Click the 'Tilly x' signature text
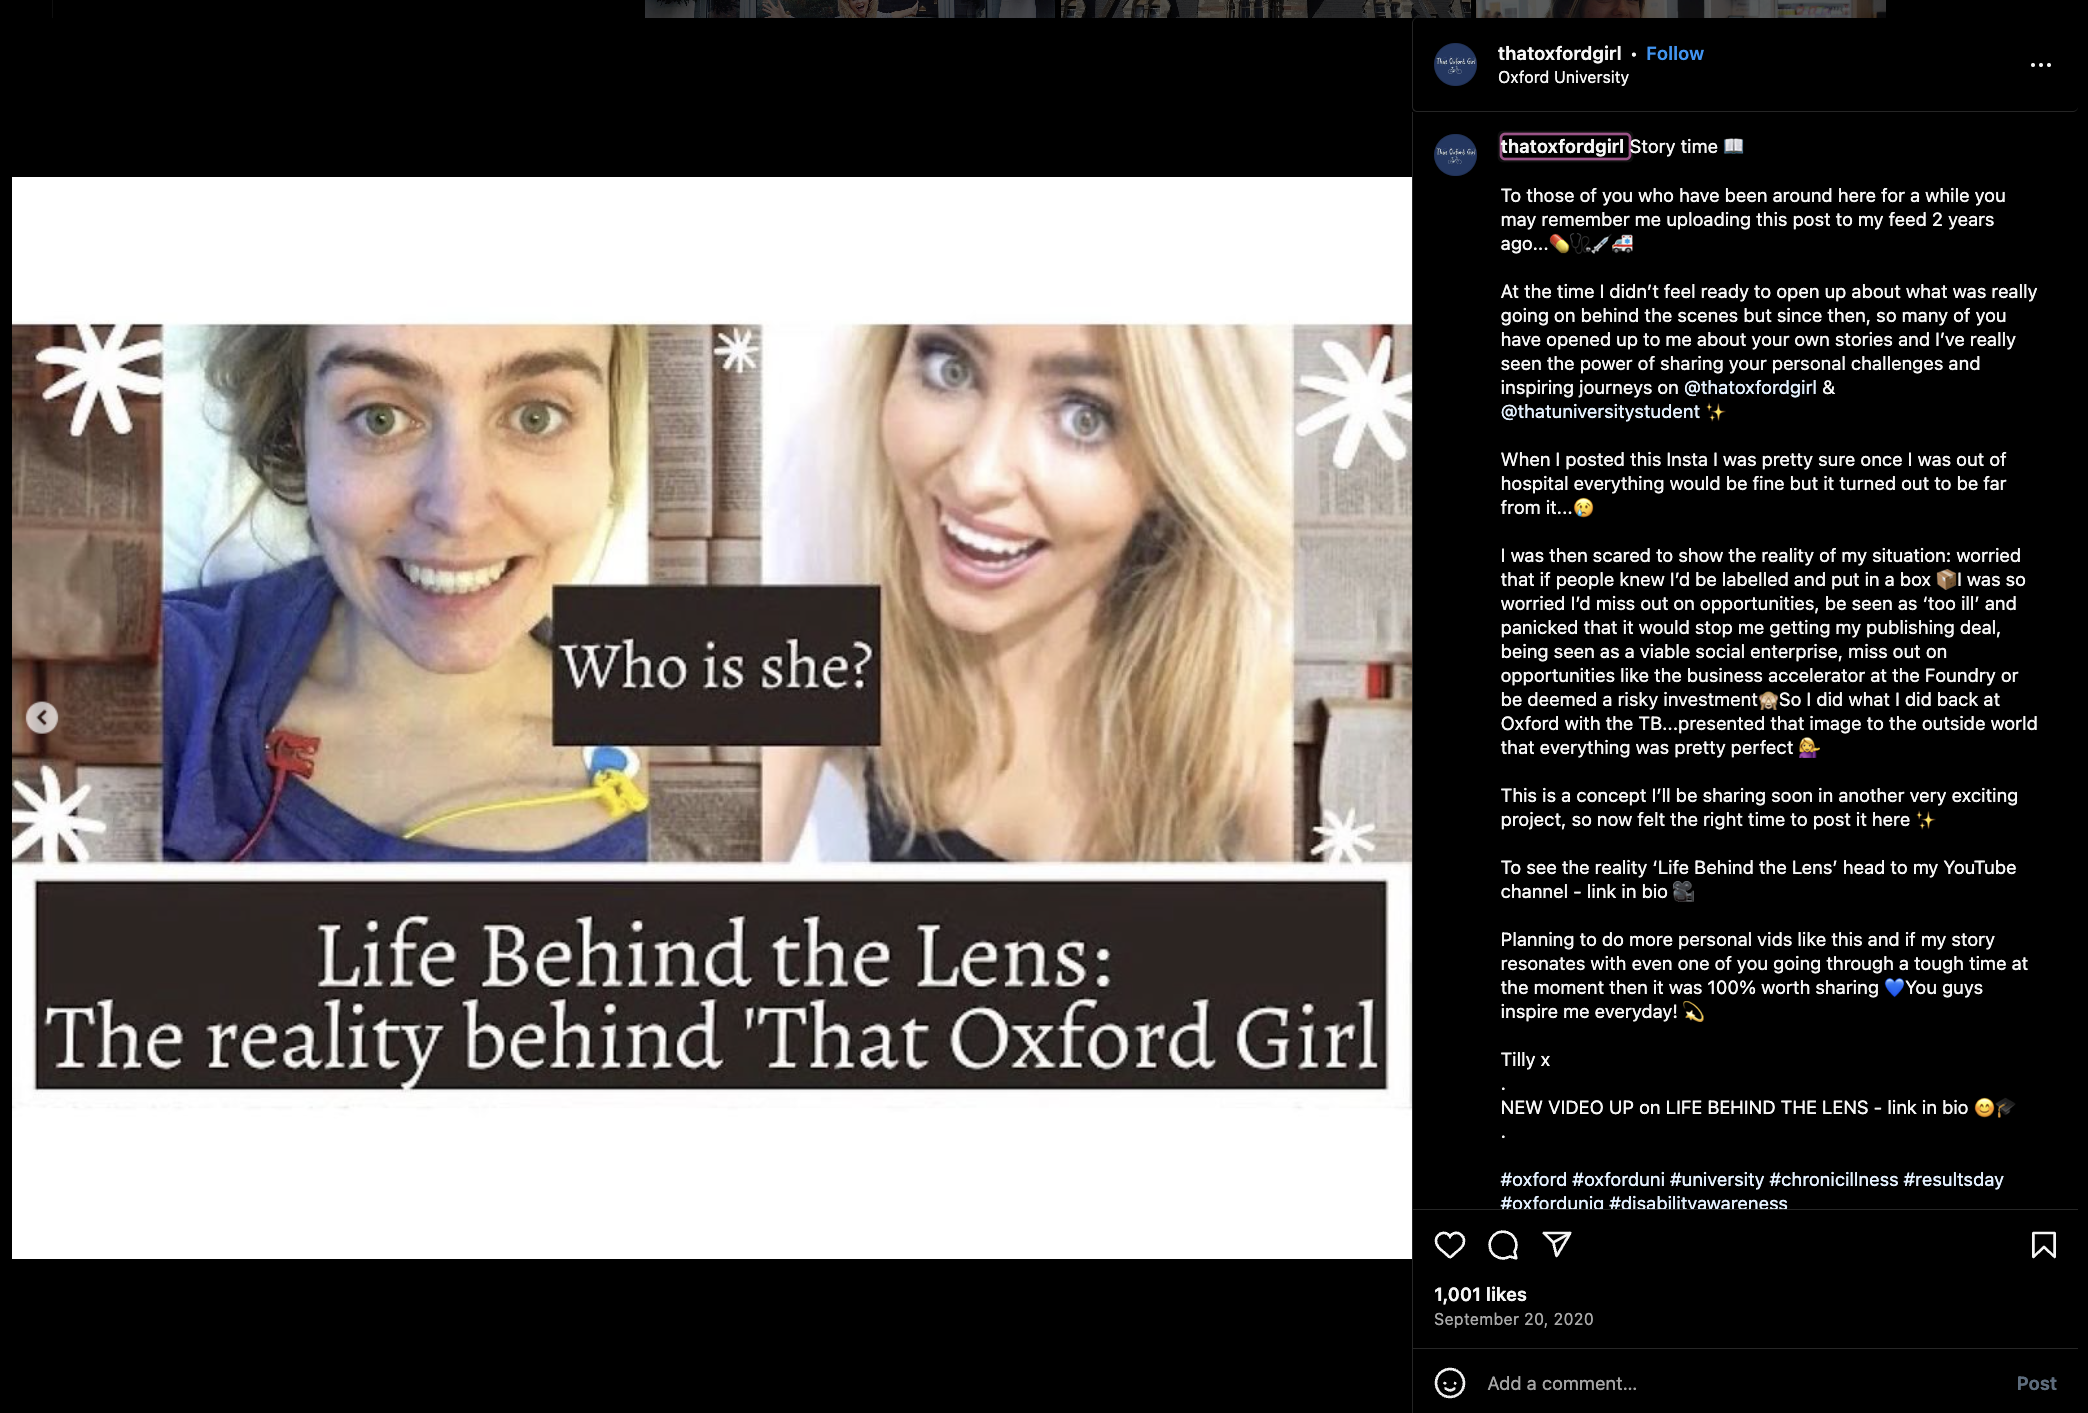 1525,1060
